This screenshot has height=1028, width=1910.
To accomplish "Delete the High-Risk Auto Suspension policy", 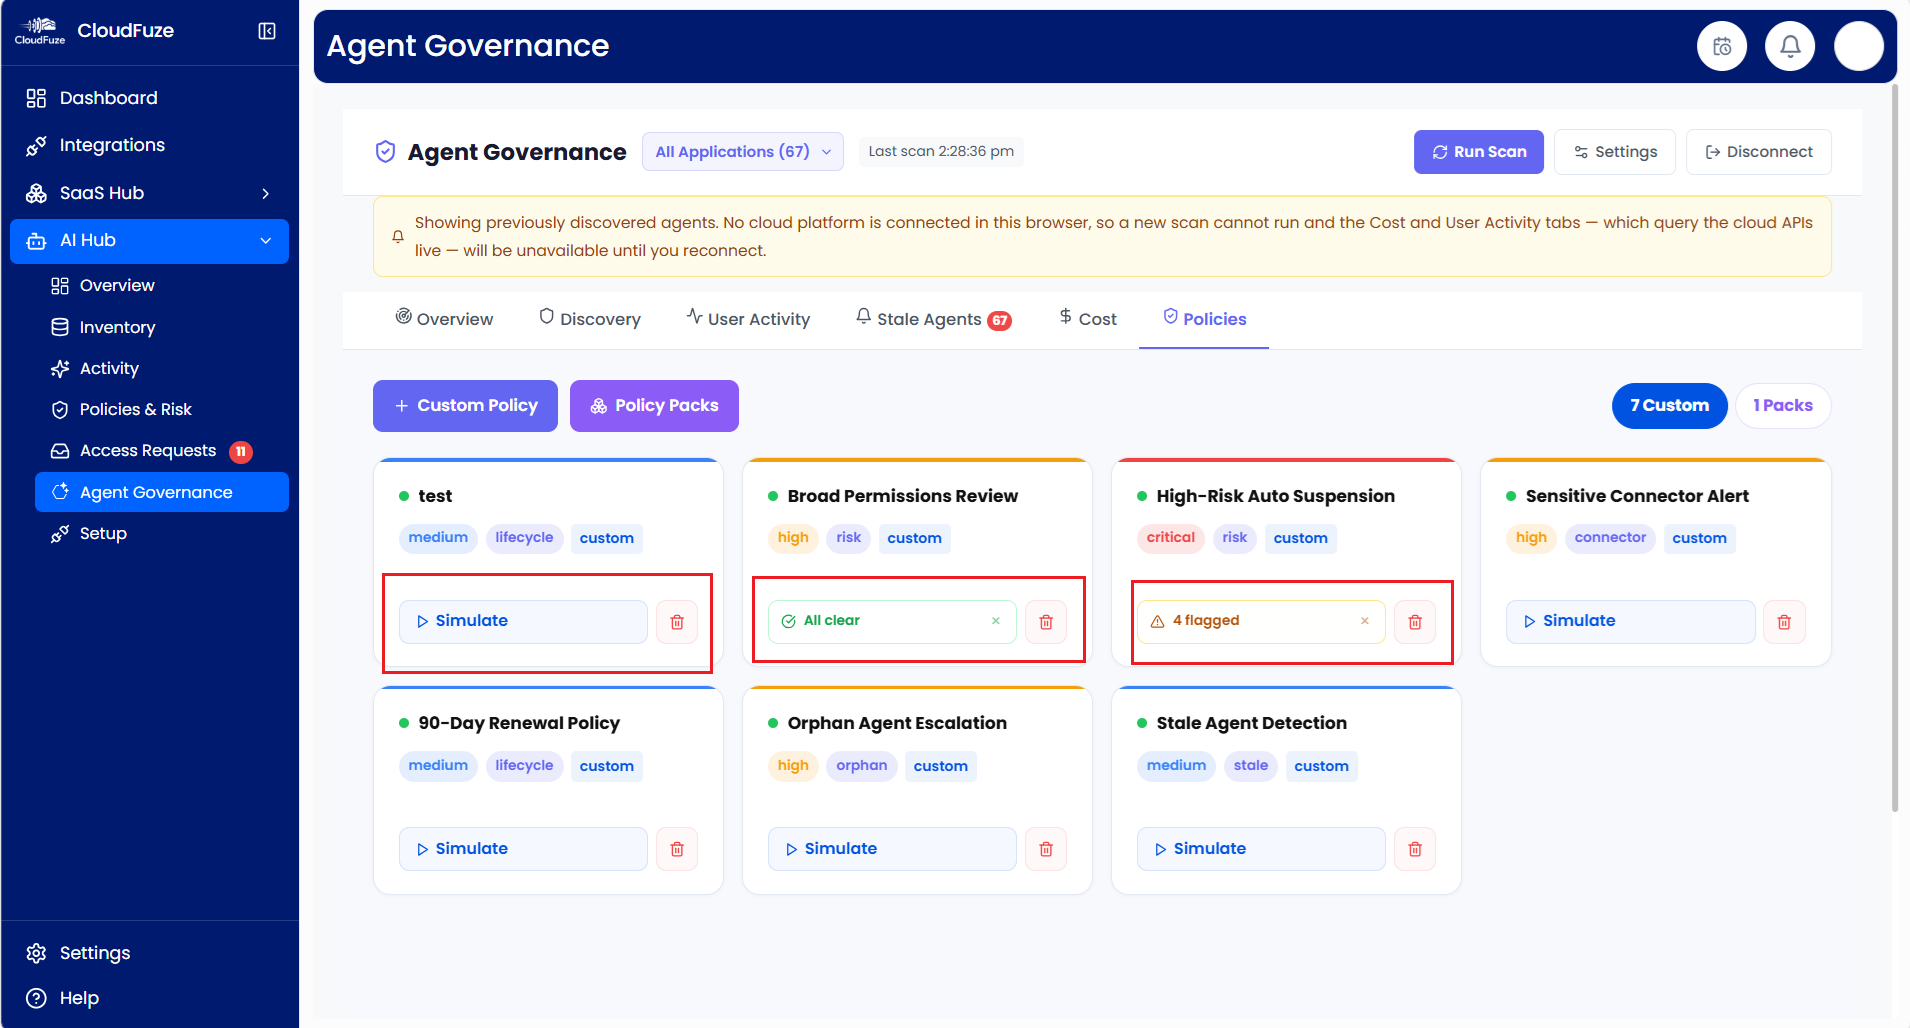I will (x=1415, y=622).
